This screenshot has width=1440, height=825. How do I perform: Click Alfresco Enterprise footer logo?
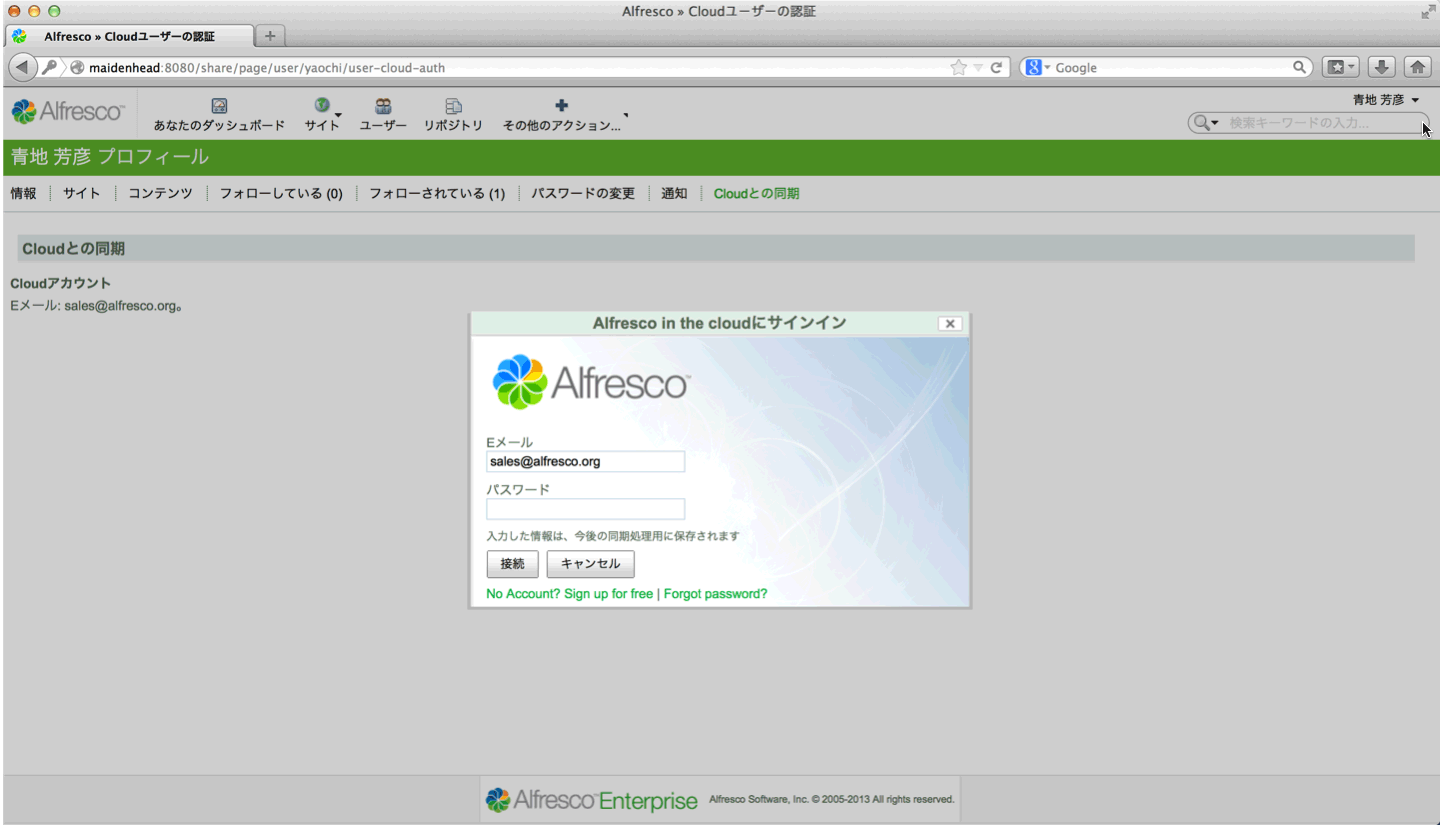tap(591, 800)
